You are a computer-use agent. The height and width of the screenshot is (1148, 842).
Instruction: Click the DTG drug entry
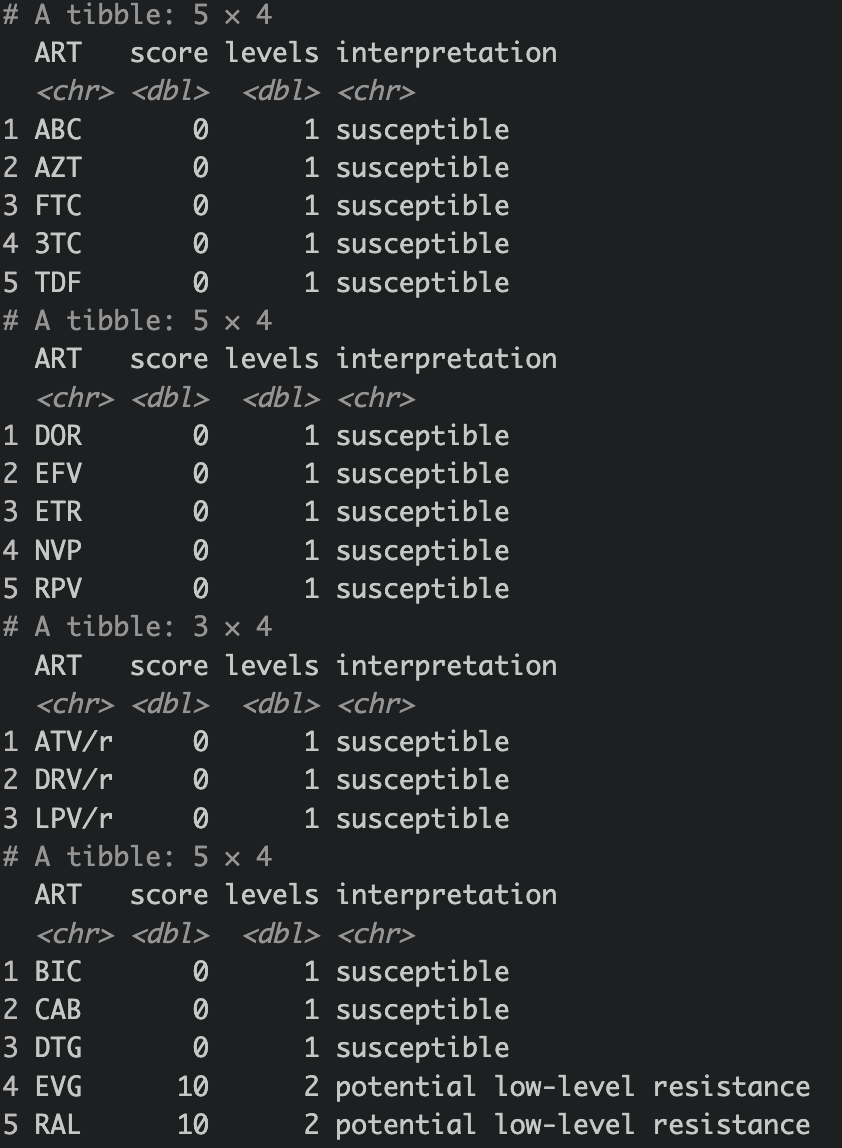(x=58, y=1048)
